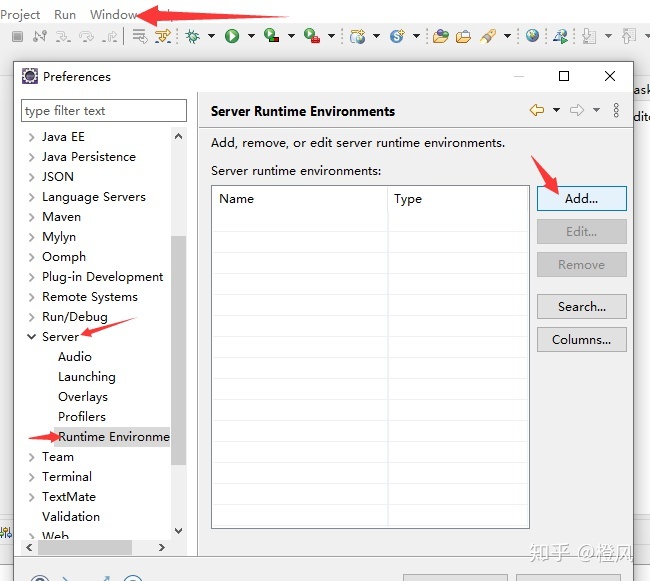Expand the Team tree node
This screenshot has height=581, width=650.
tap(32, 457)
